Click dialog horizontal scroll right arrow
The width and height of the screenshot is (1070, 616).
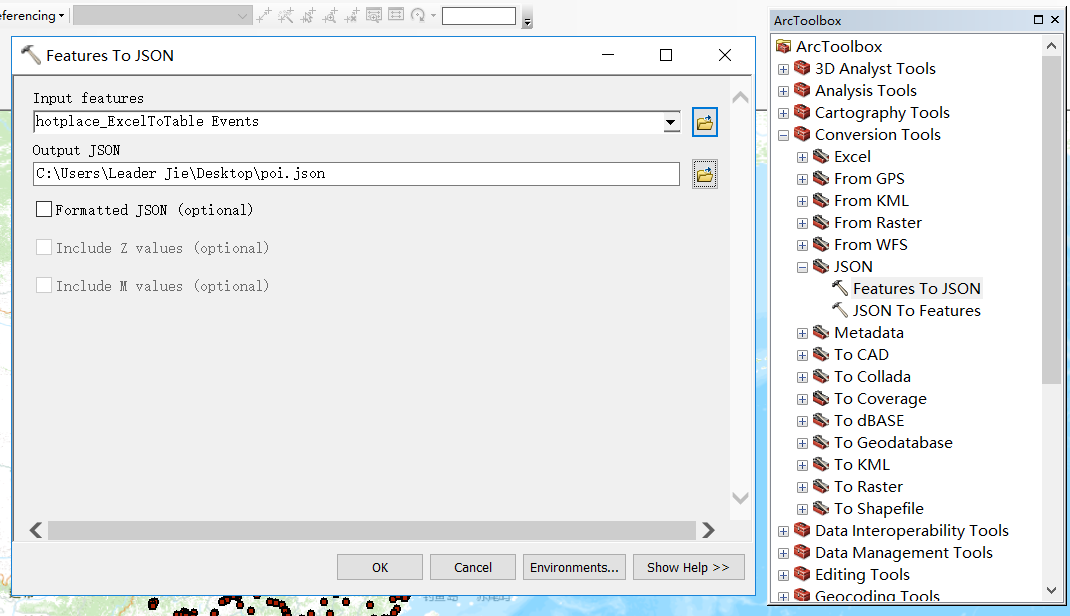[708, 530]
